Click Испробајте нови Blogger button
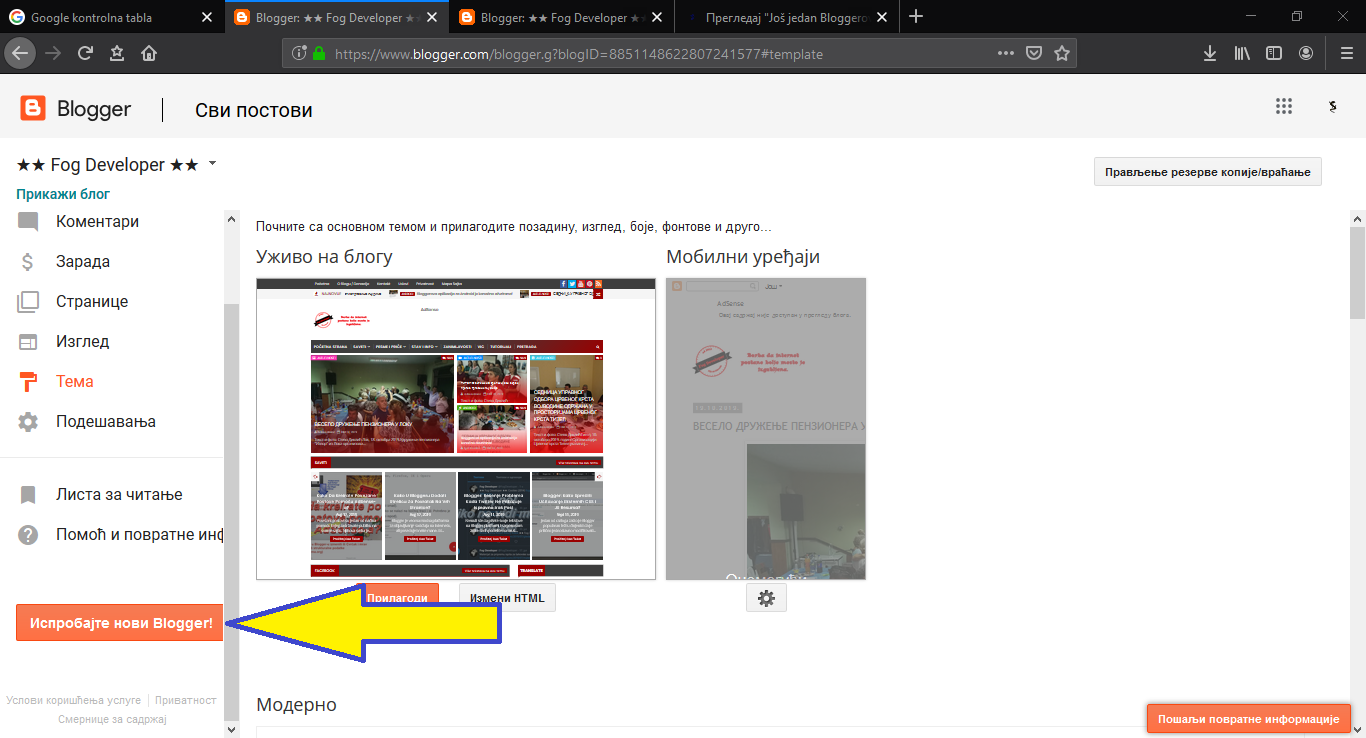The image size is (1366, 738). pyautogui.click(x=121, y=623)
